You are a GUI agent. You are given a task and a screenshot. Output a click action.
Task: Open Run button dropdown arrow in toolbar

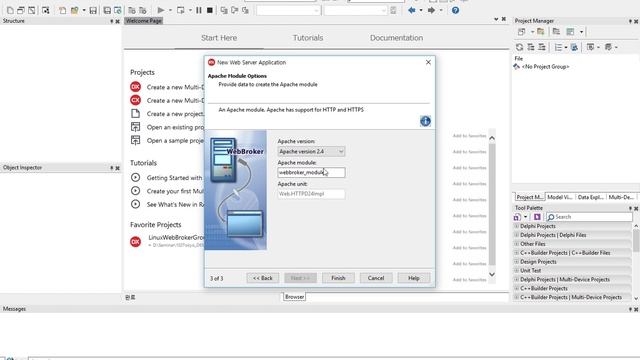[x=170, y=10]
